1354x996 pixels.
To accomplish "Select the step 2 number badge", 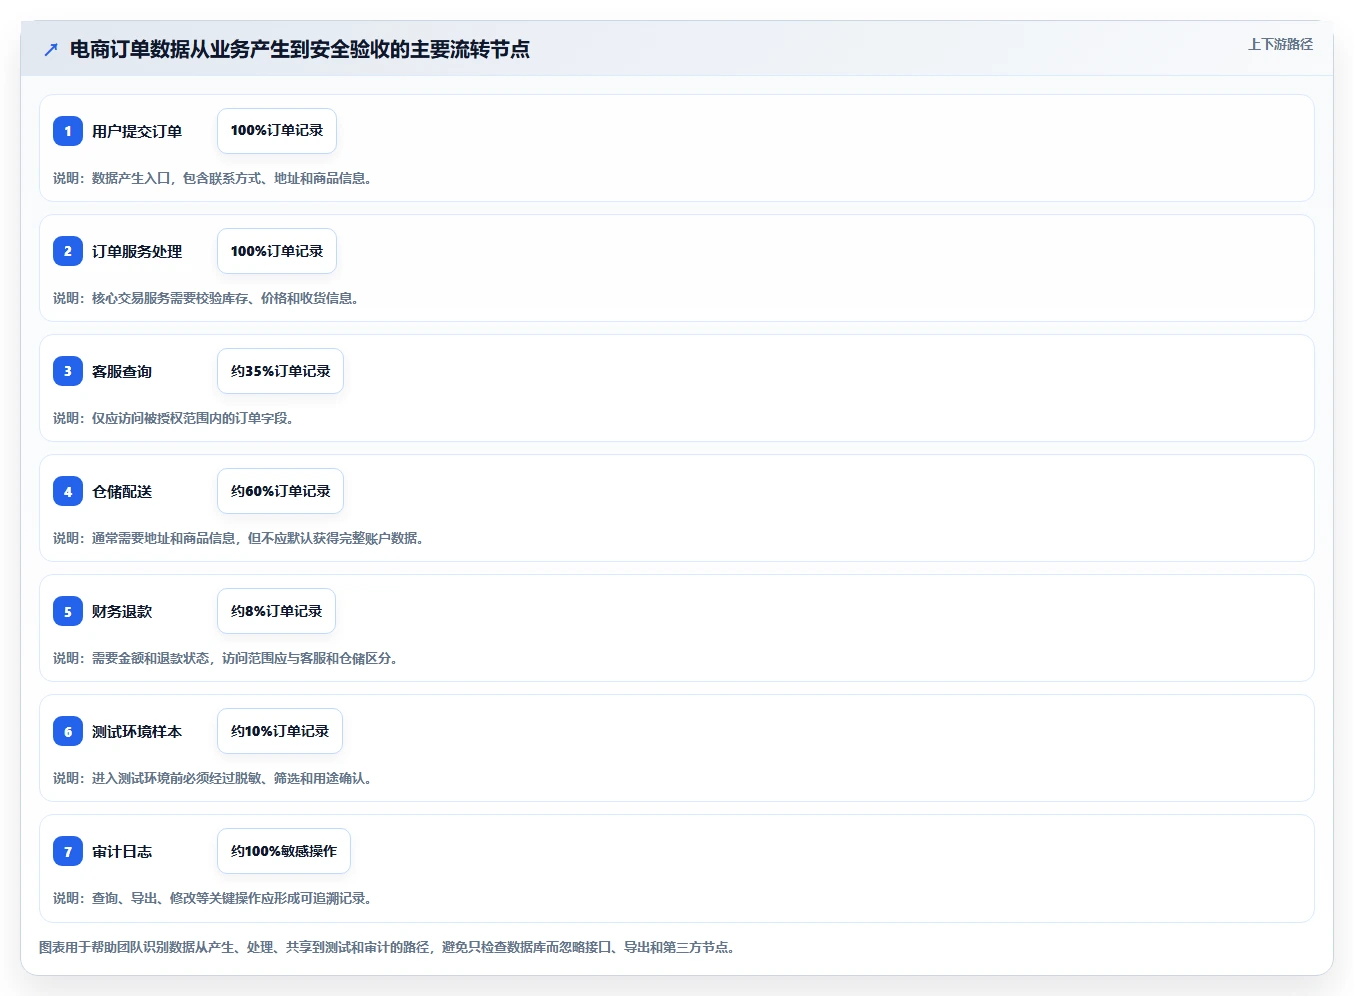I will [68, 251].
